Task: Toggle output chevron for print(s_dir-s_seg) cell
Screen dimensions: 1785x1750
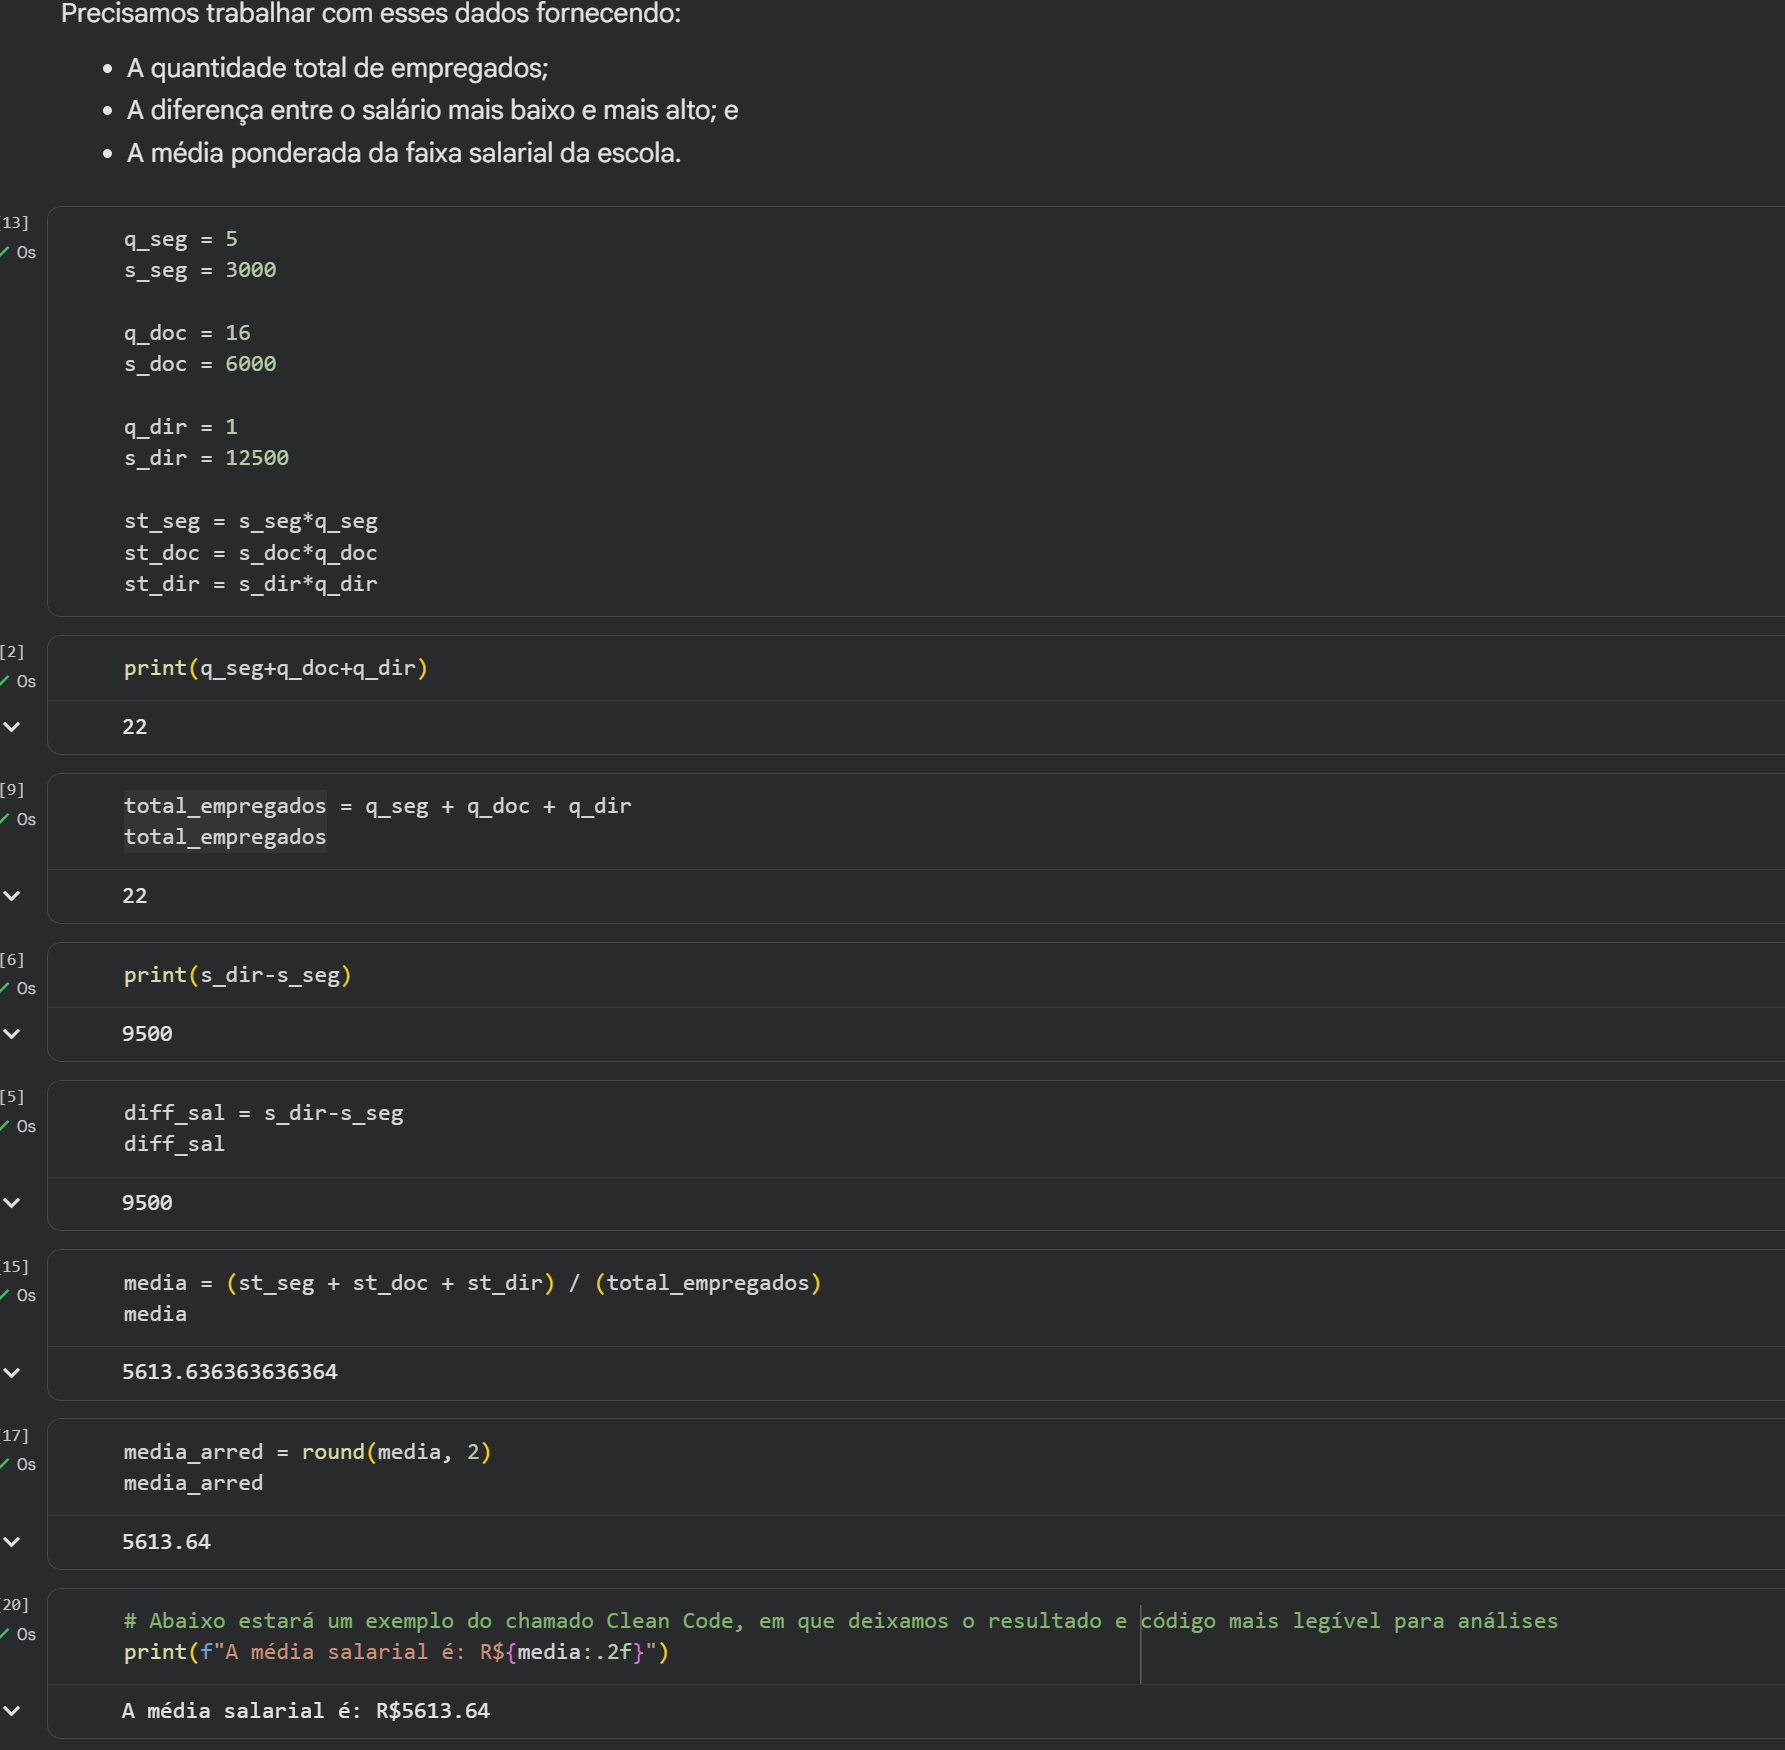Action: point(12,1034)
